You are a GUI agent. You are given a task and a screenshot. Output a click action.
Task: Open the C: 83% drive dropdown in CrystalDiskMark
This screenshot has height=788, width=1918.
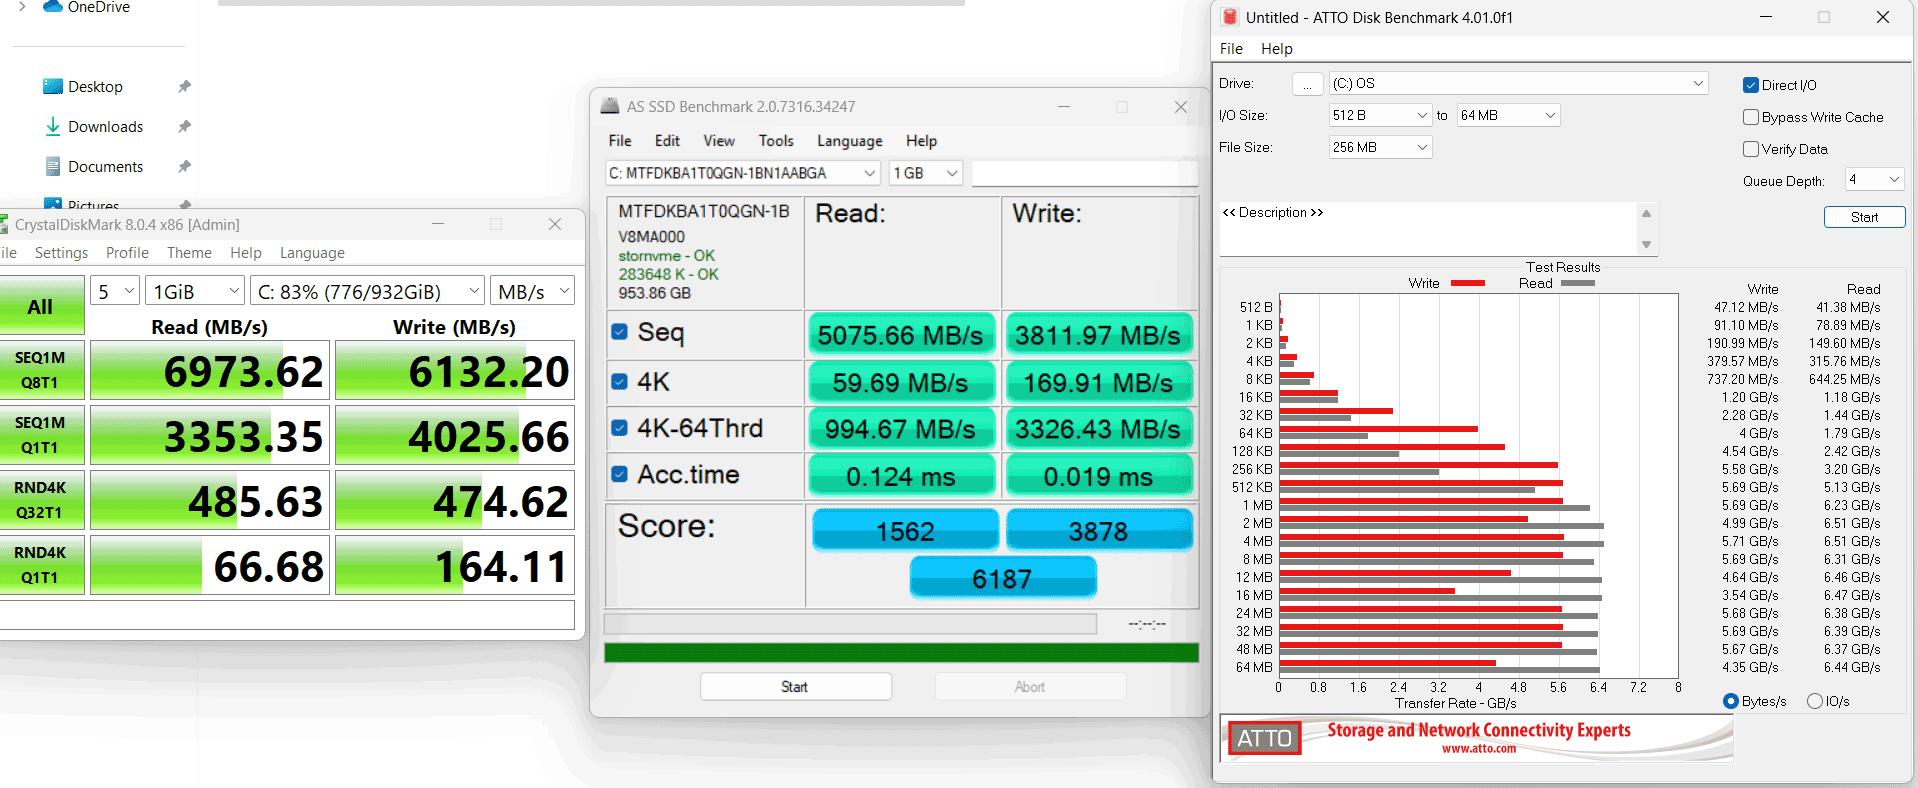(367, 291)
